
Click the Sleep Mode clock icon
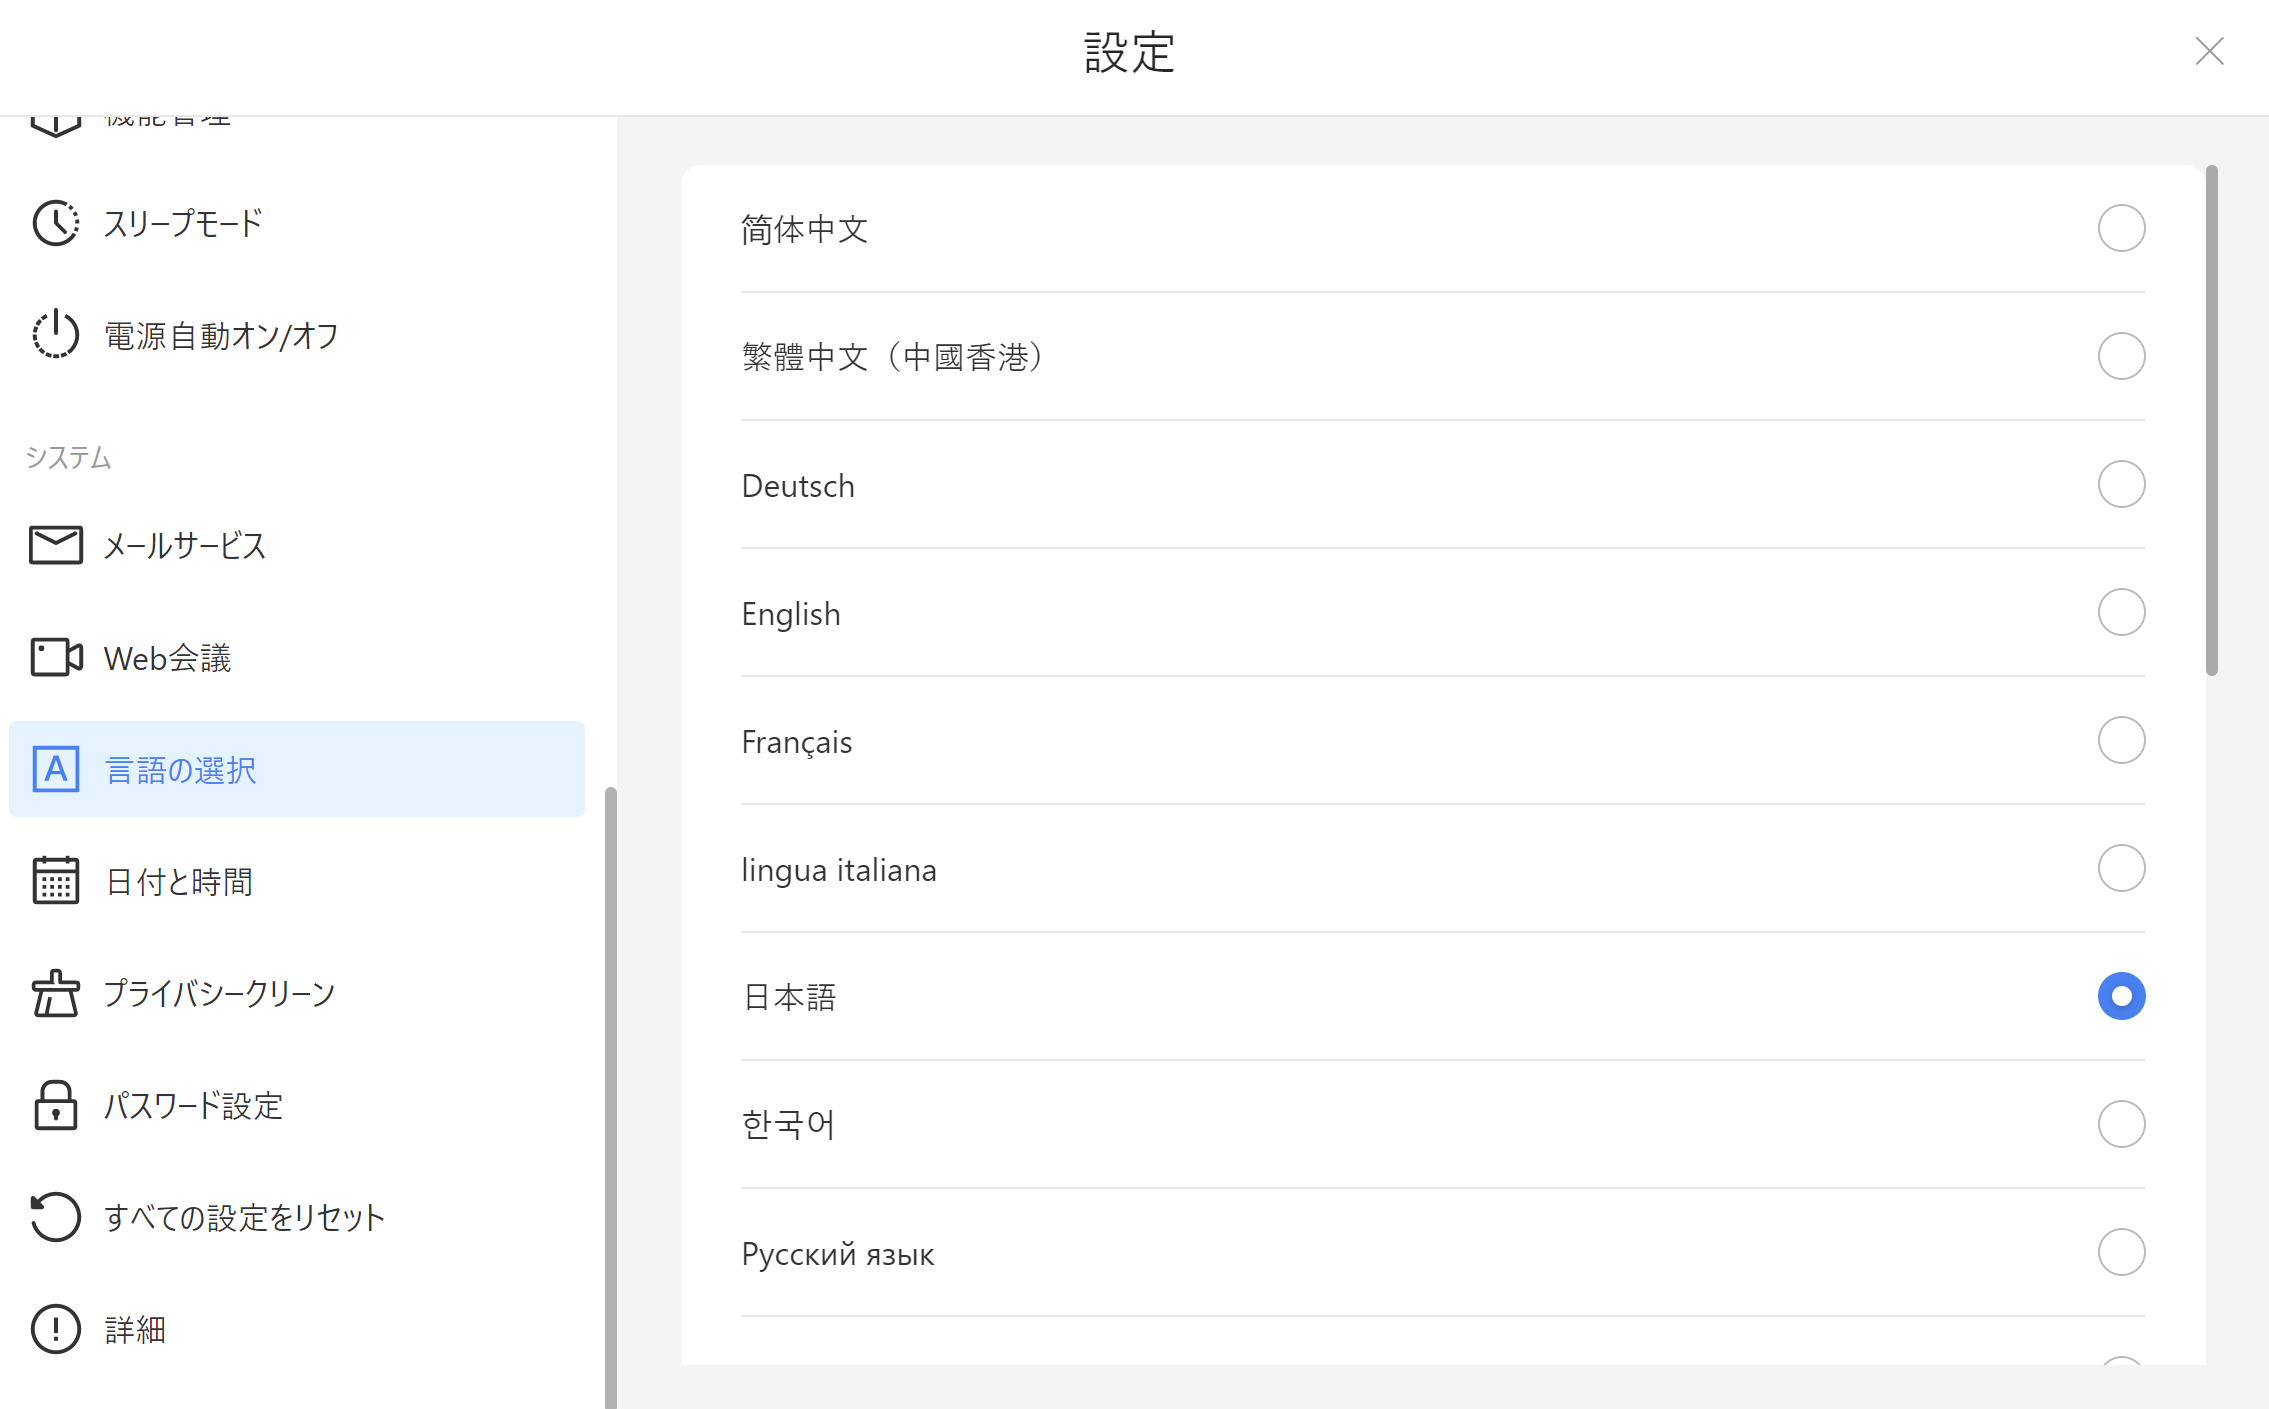[56, 223]
